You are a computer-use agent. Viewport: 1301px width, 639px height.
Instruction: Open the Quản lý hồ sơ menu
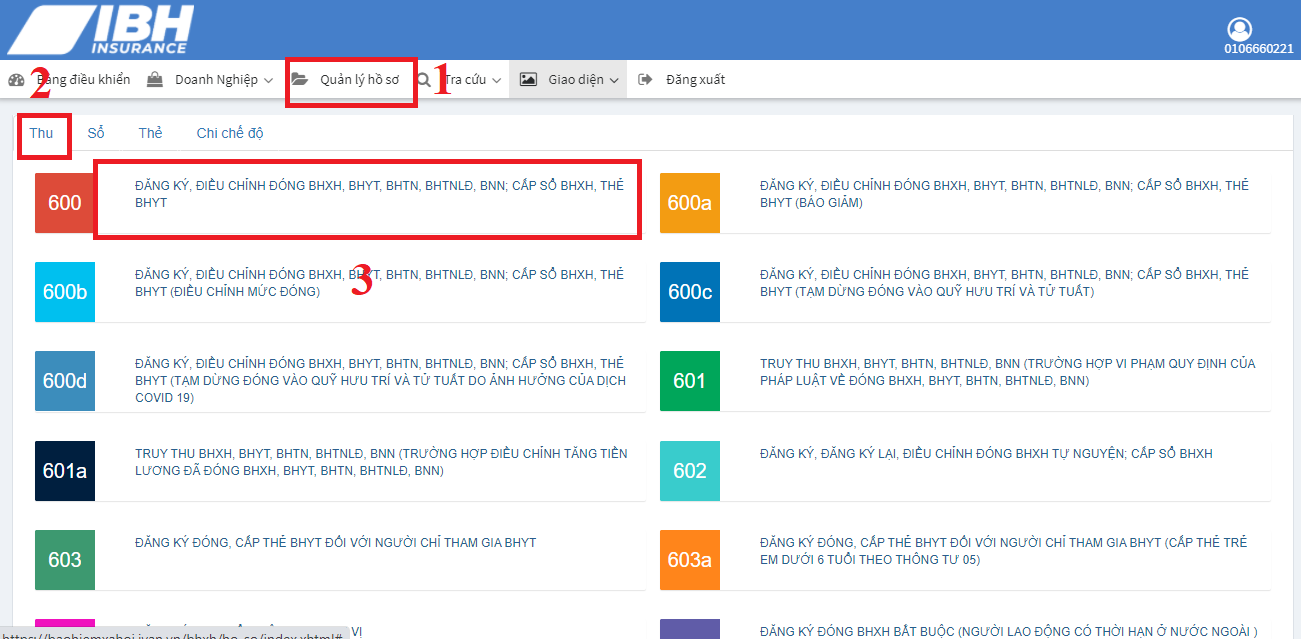[351, 80]
